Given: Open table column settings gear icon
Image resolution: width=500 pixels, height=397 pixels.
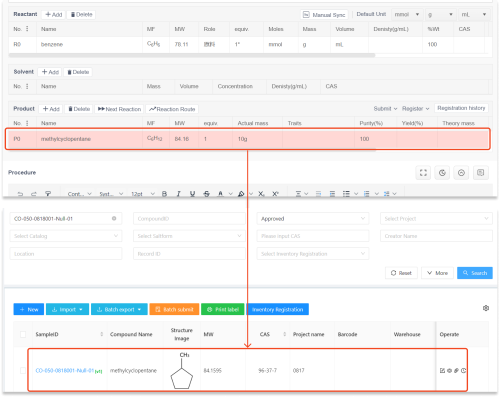Looking at the screenshot, I should click(486, 308).
